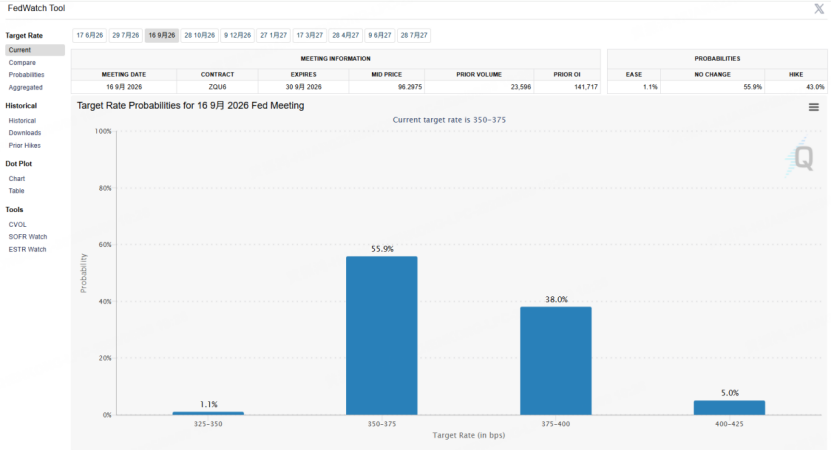Close the FedWatch Tool panel
The width and height of the screenshot is (831, 451).
[819, 8]
